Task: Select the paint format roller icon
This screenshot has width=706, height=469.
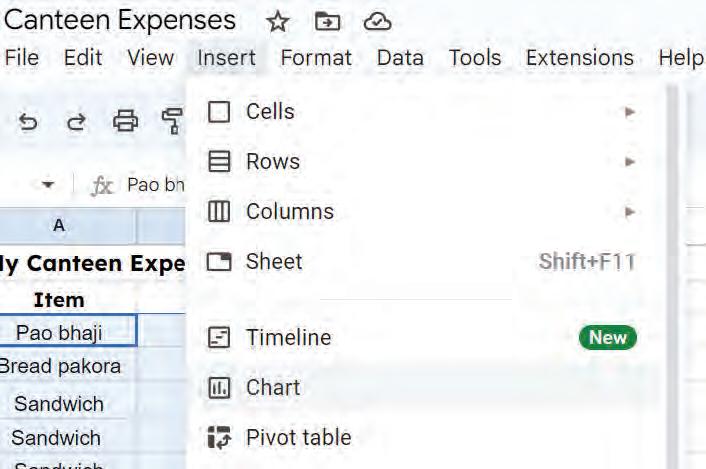Action: pos(172,121)
